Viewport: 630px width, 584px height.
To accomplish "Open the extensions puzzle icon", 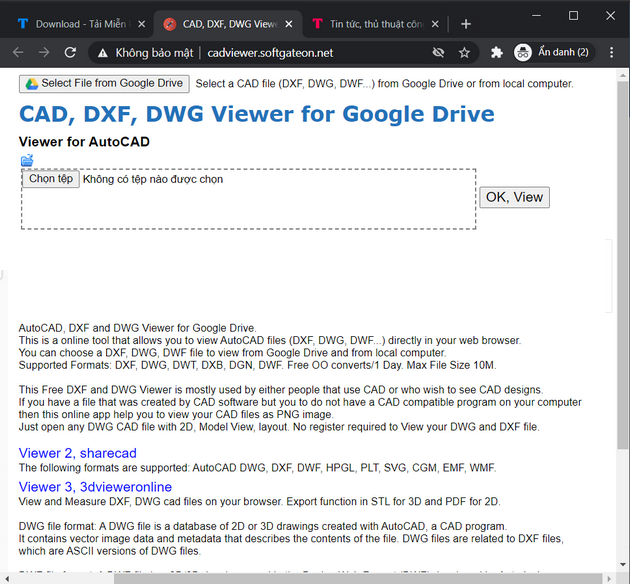I will click(x=497, y=53).
